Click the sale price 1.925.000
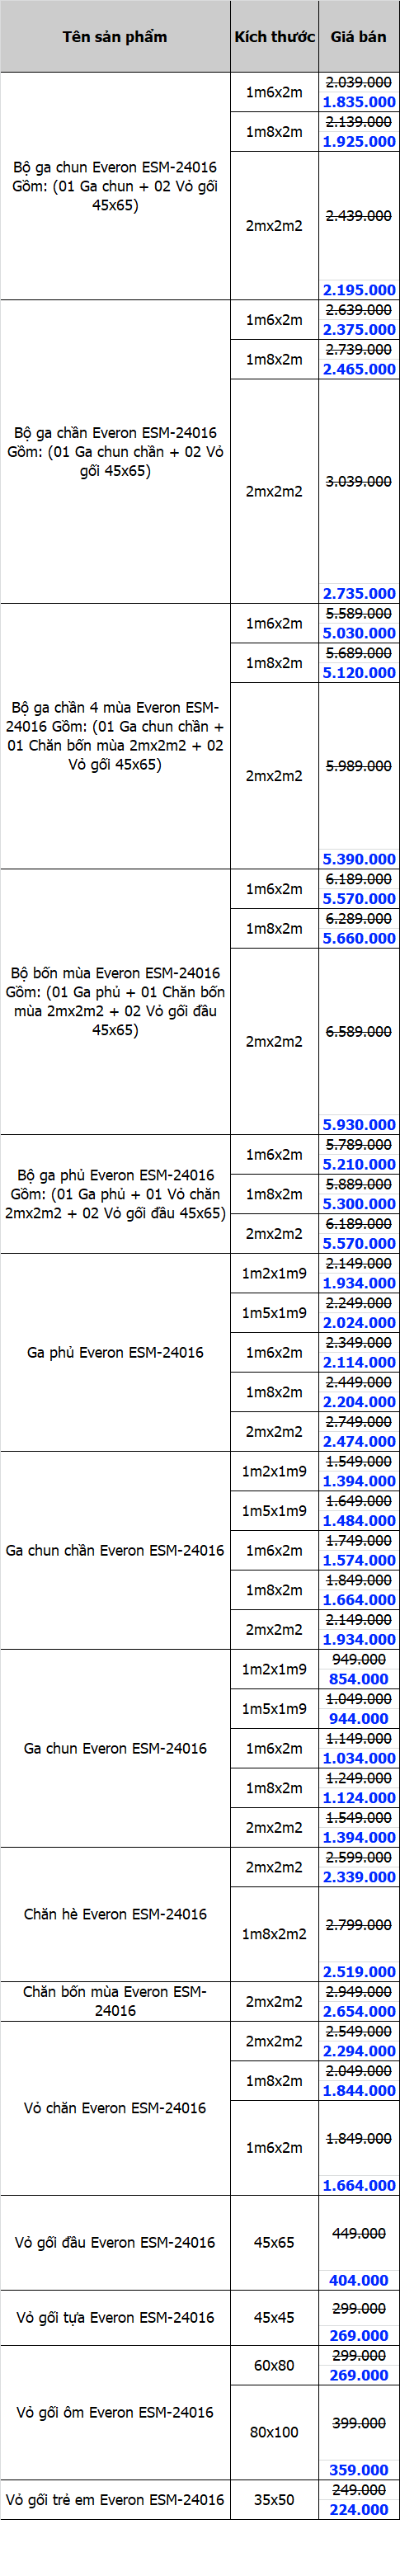This screenshot has height=2576, width=400. click(x=359, y=142)
